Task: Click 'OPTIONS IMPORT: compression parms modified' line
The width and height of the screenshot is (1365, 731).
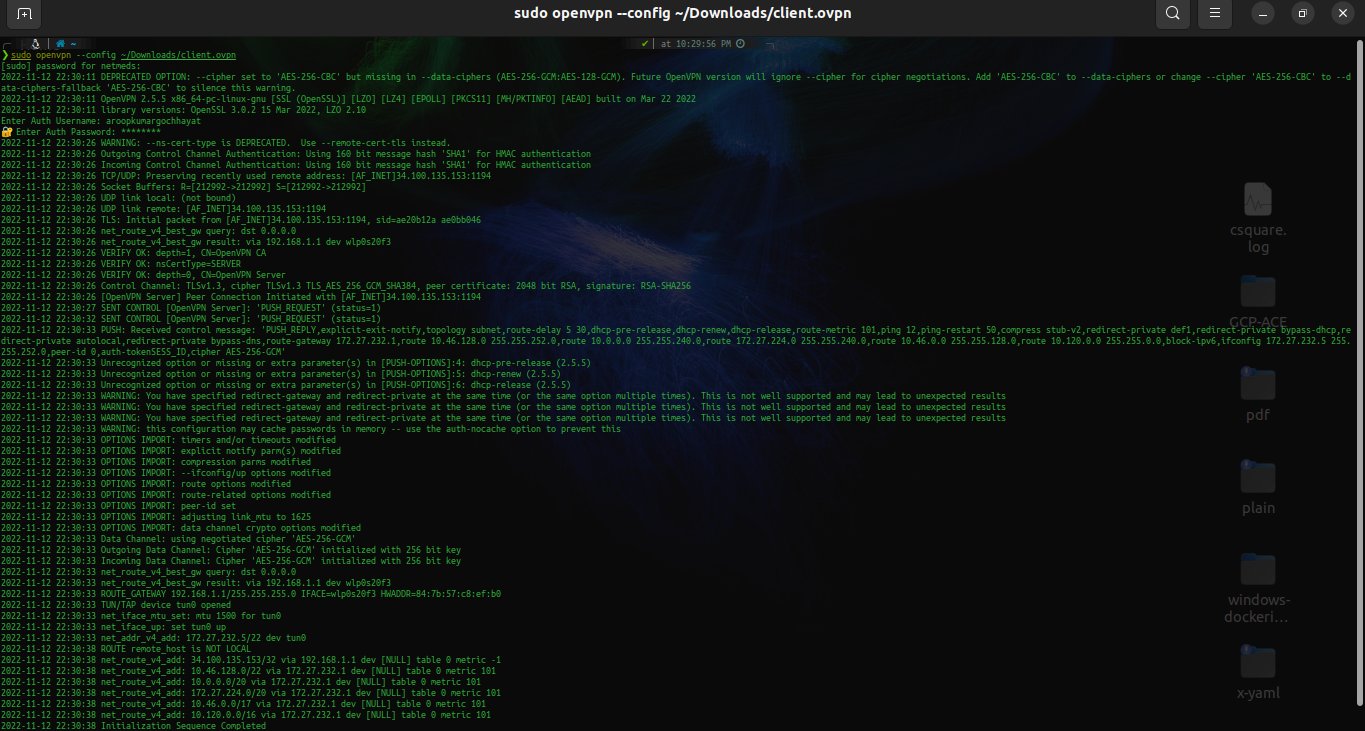Action: tap(156, 462)
